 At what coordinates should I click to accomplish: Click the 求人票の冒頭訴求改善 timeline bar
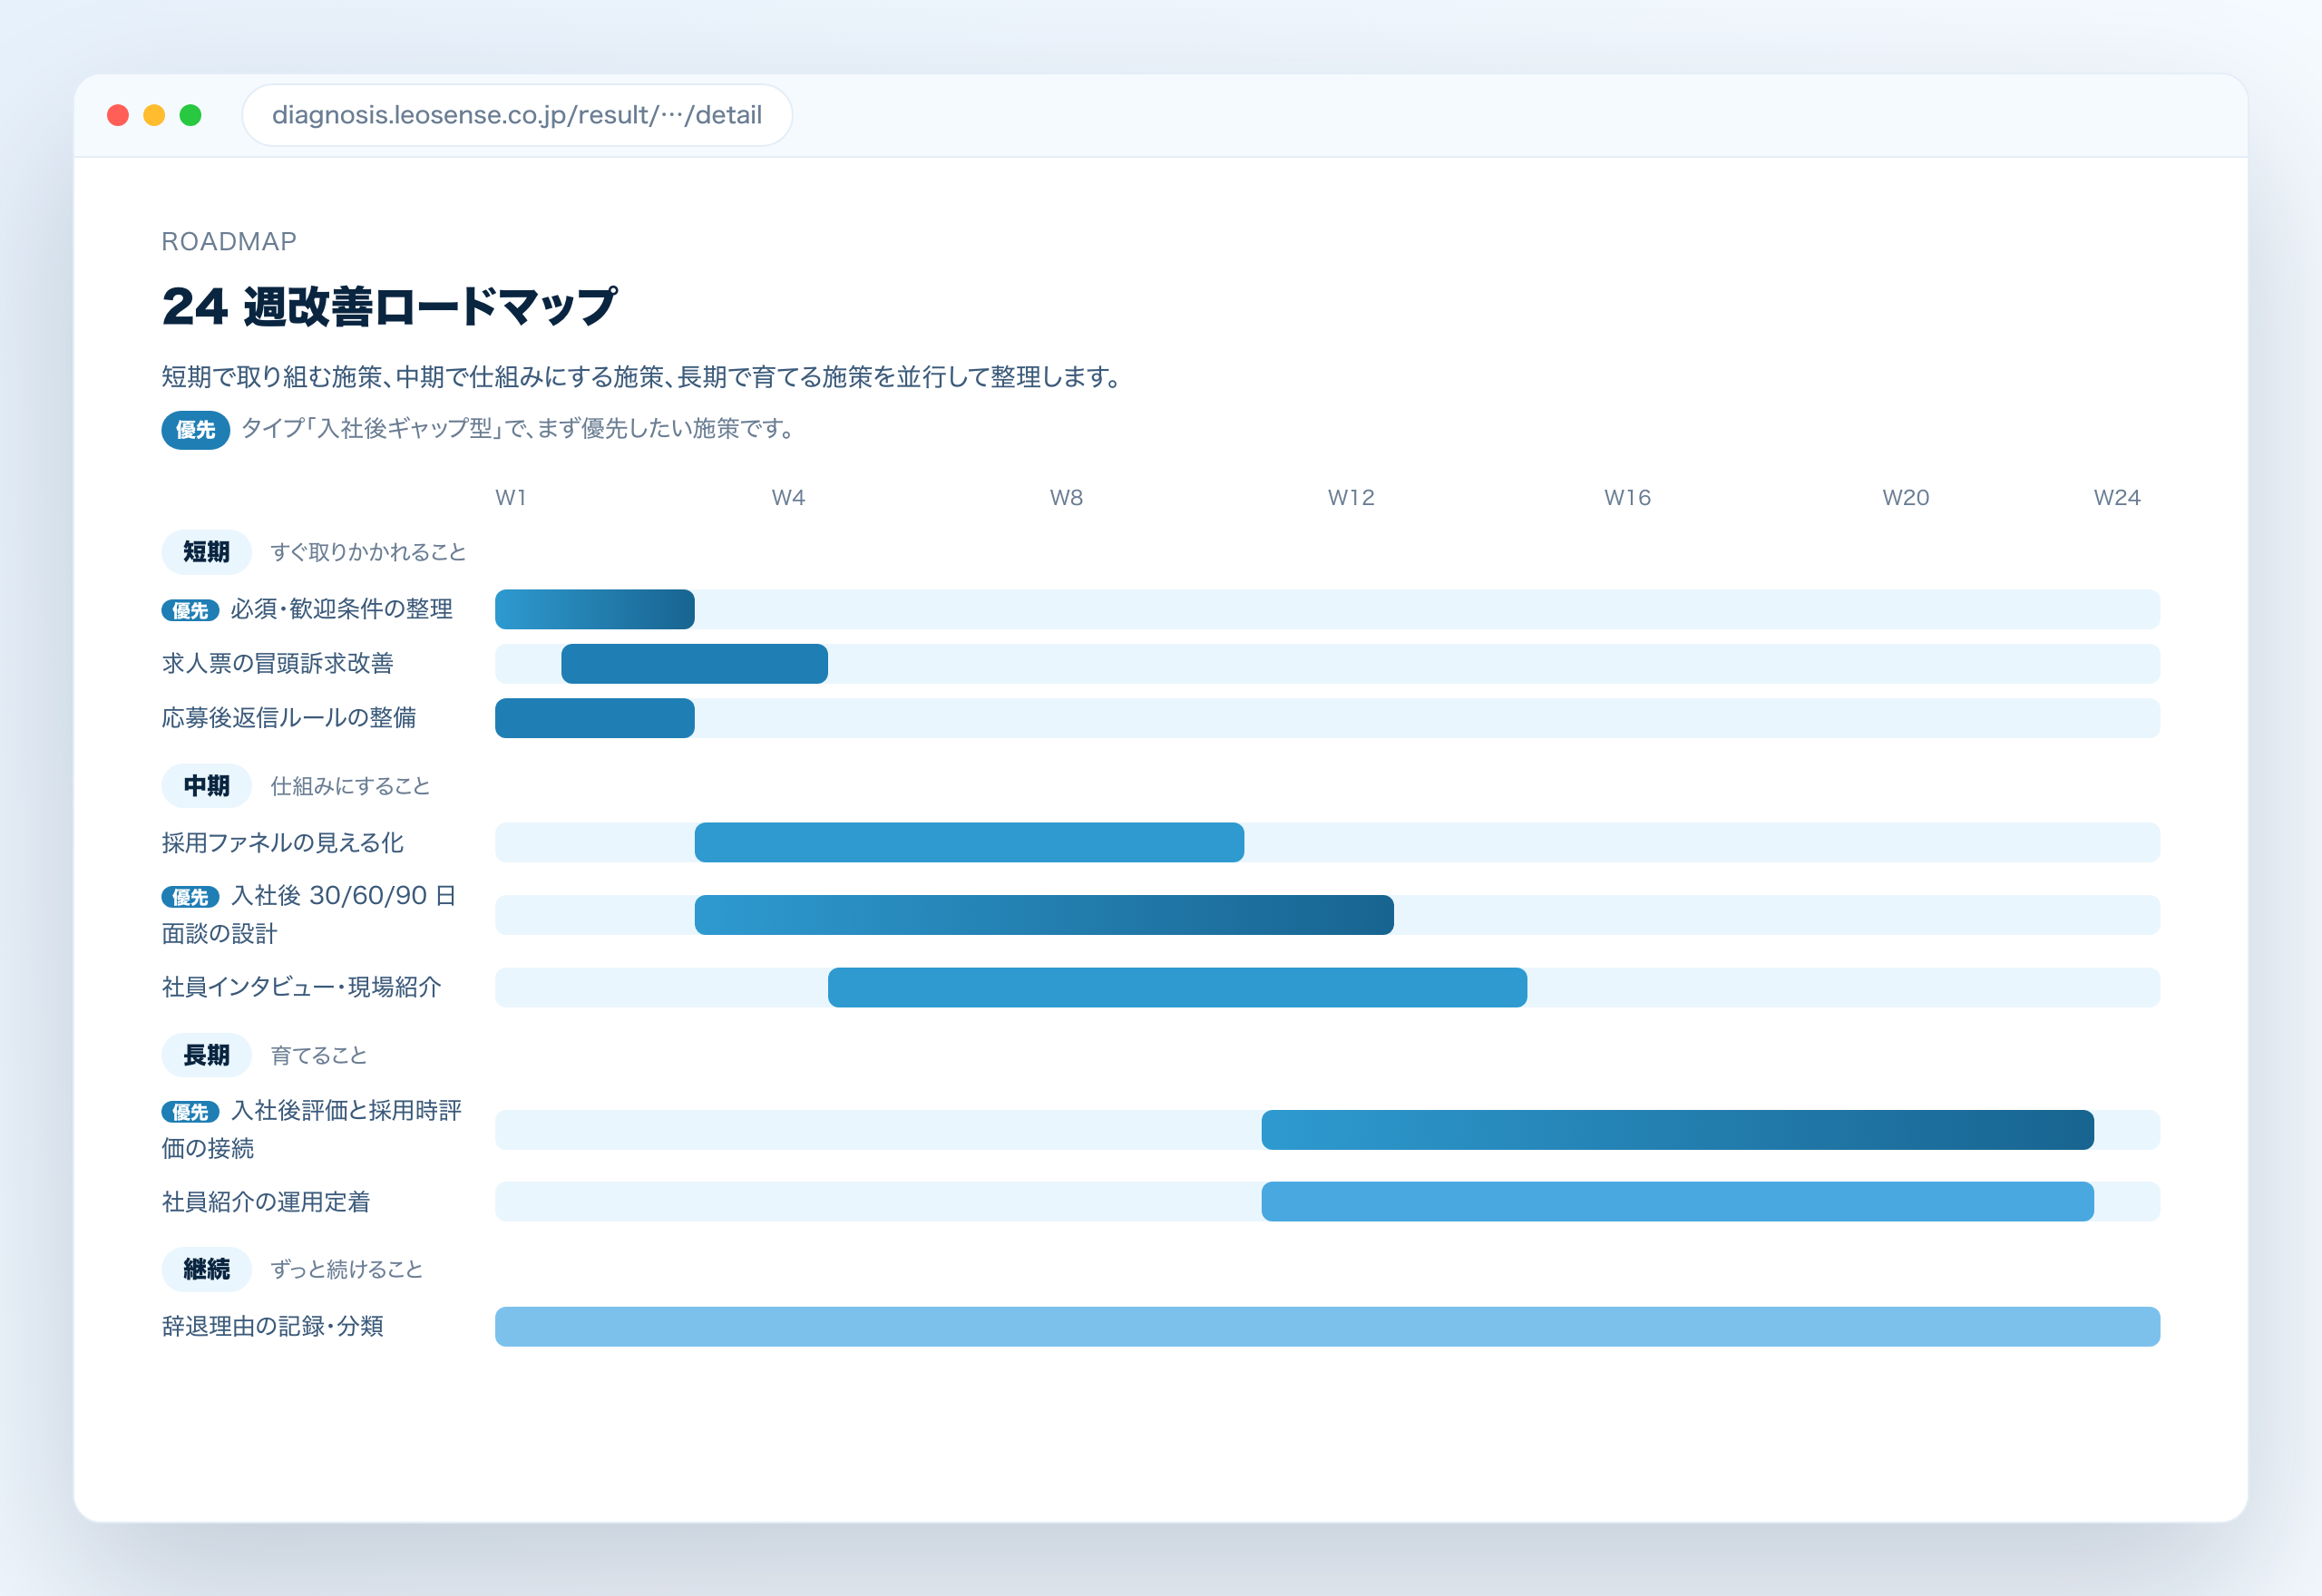[695, 664]
